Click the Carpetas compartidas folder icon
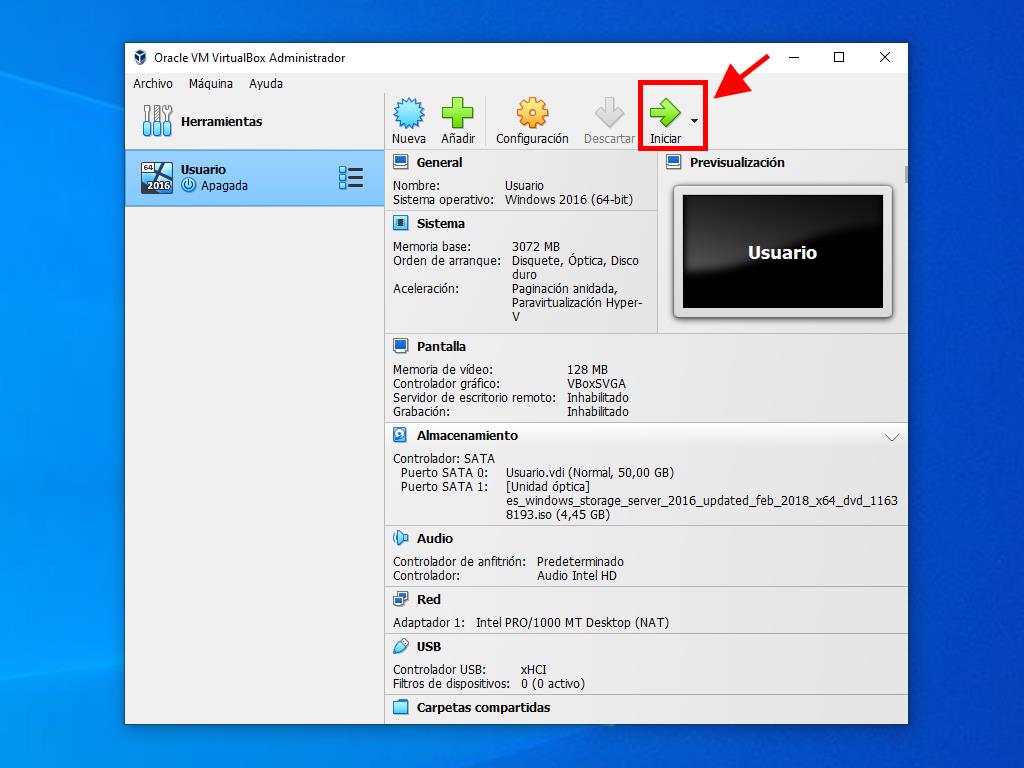1024x768 pixels. click(x=400, y=708)
